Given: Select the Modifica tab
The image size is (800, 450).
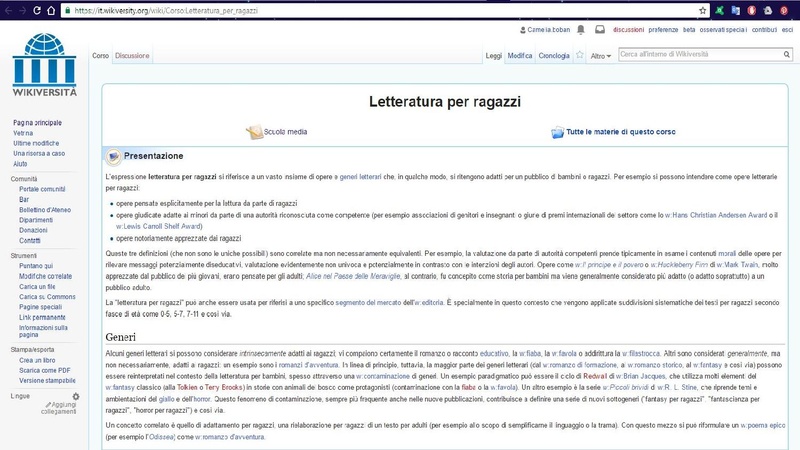Looking at the screenshot, I should tap(520, 56).
